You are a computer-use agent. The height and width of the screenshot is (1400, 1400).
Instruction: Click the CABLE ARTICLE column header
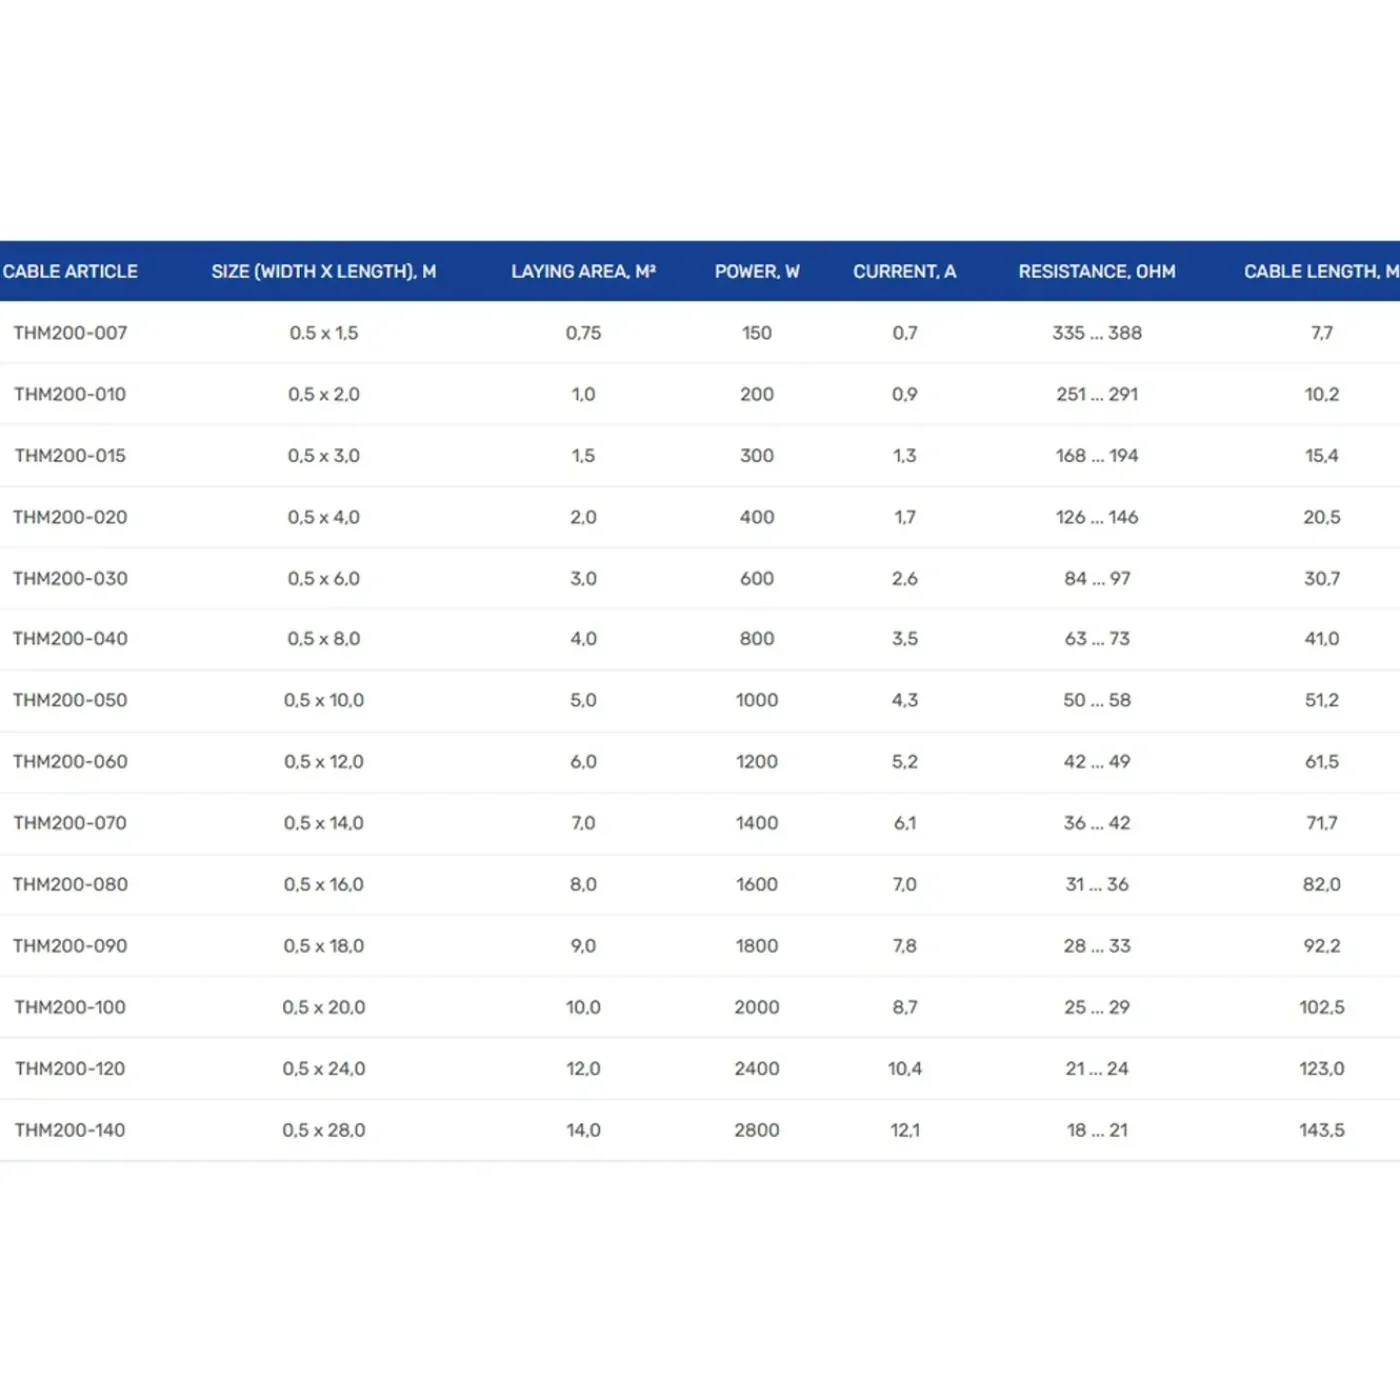(70, 271)
